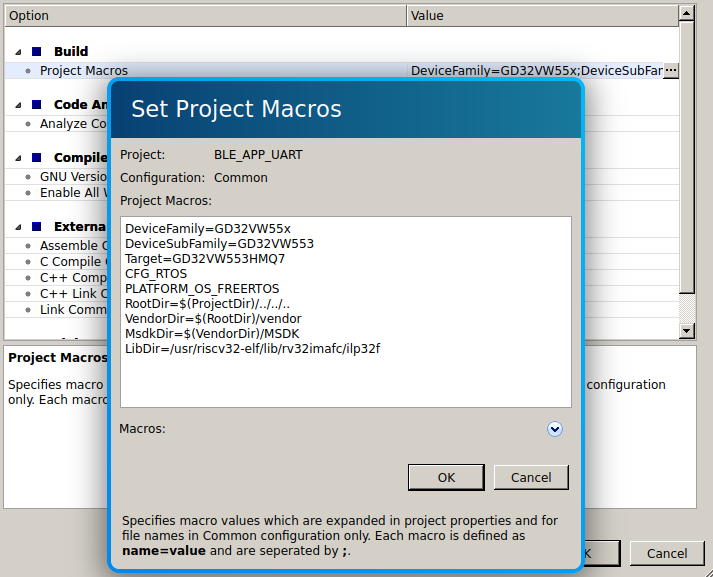Collapse the Code An category triangle
The image size is (713, 577).
point(18,104)
